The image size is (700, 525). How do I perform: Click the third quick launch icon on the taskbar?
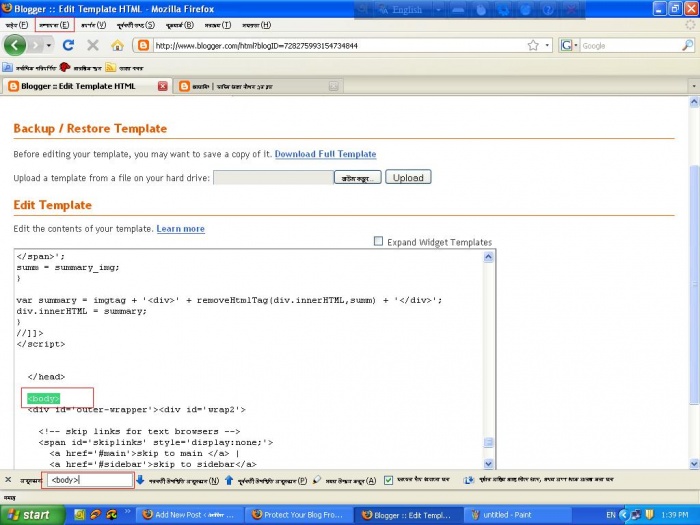(x=112, y=514)
